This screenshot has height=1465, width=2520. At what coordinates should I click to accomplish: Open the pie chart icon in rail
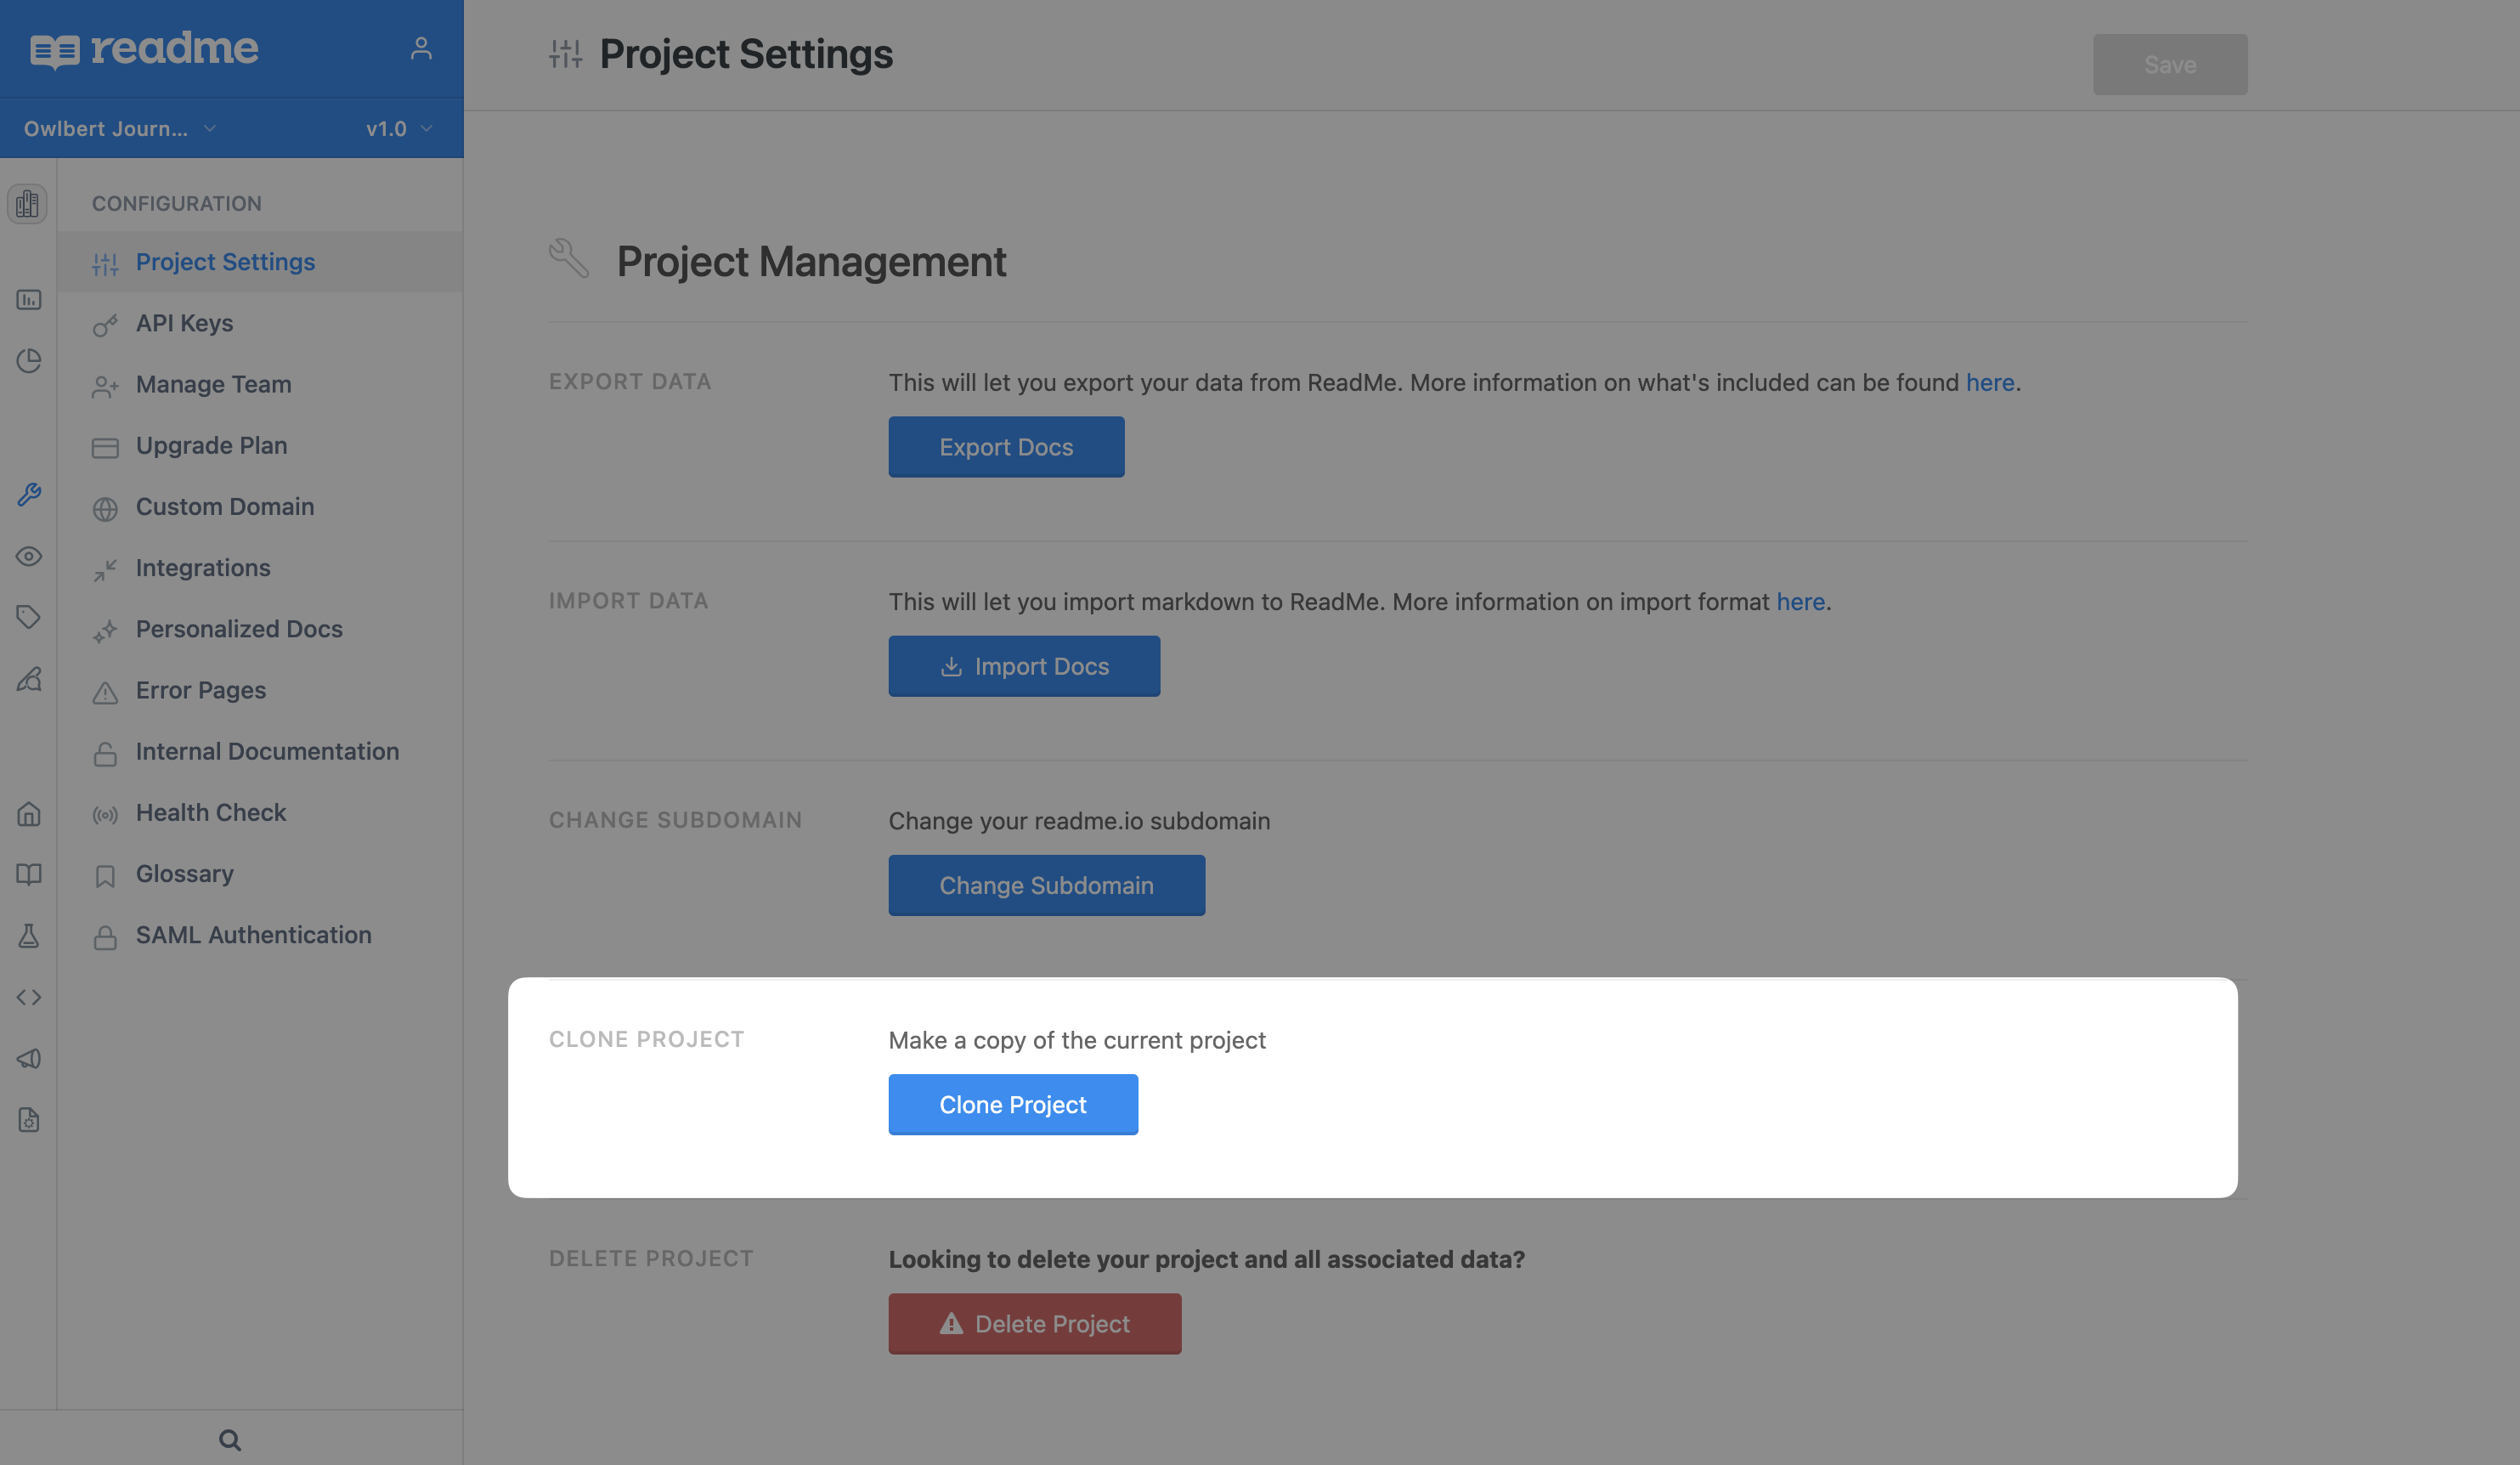point(29,360)
